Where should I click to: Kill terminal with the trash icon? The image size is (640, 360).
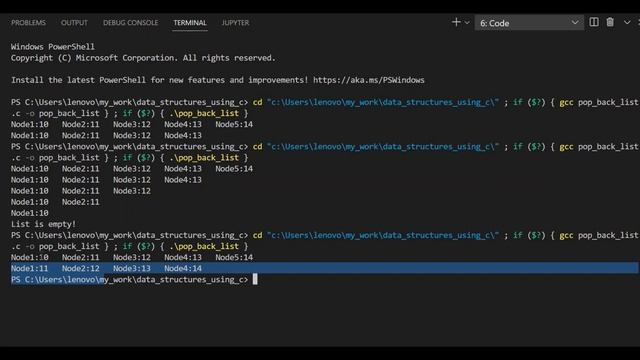click(x=610, y=22)
